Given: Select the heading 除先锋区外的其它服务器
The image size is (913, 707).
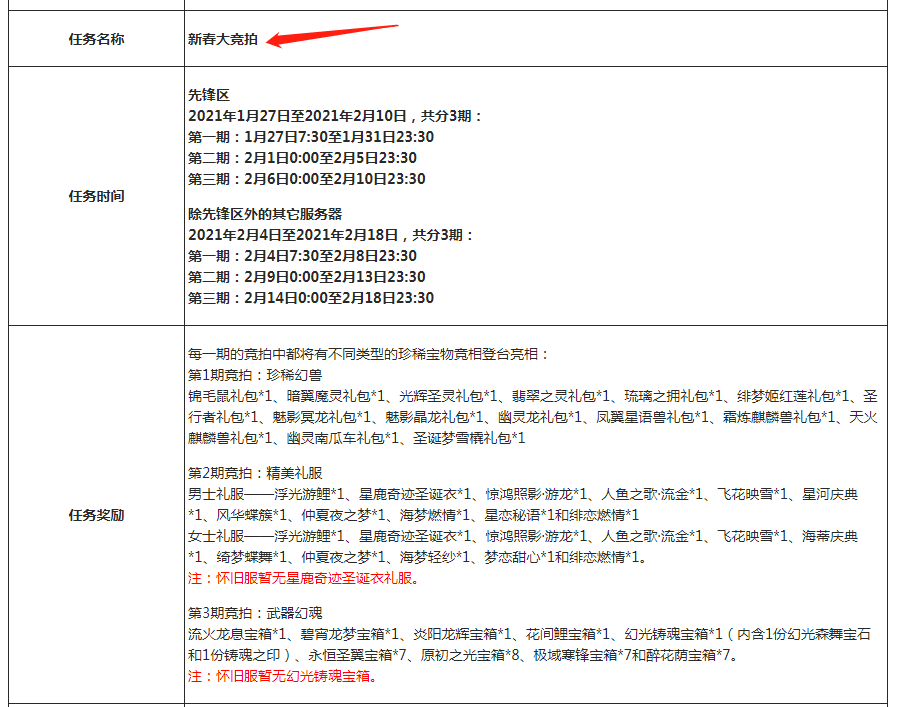Looking at the screenshot, I should pyautogui.click(x=265, y=214).
